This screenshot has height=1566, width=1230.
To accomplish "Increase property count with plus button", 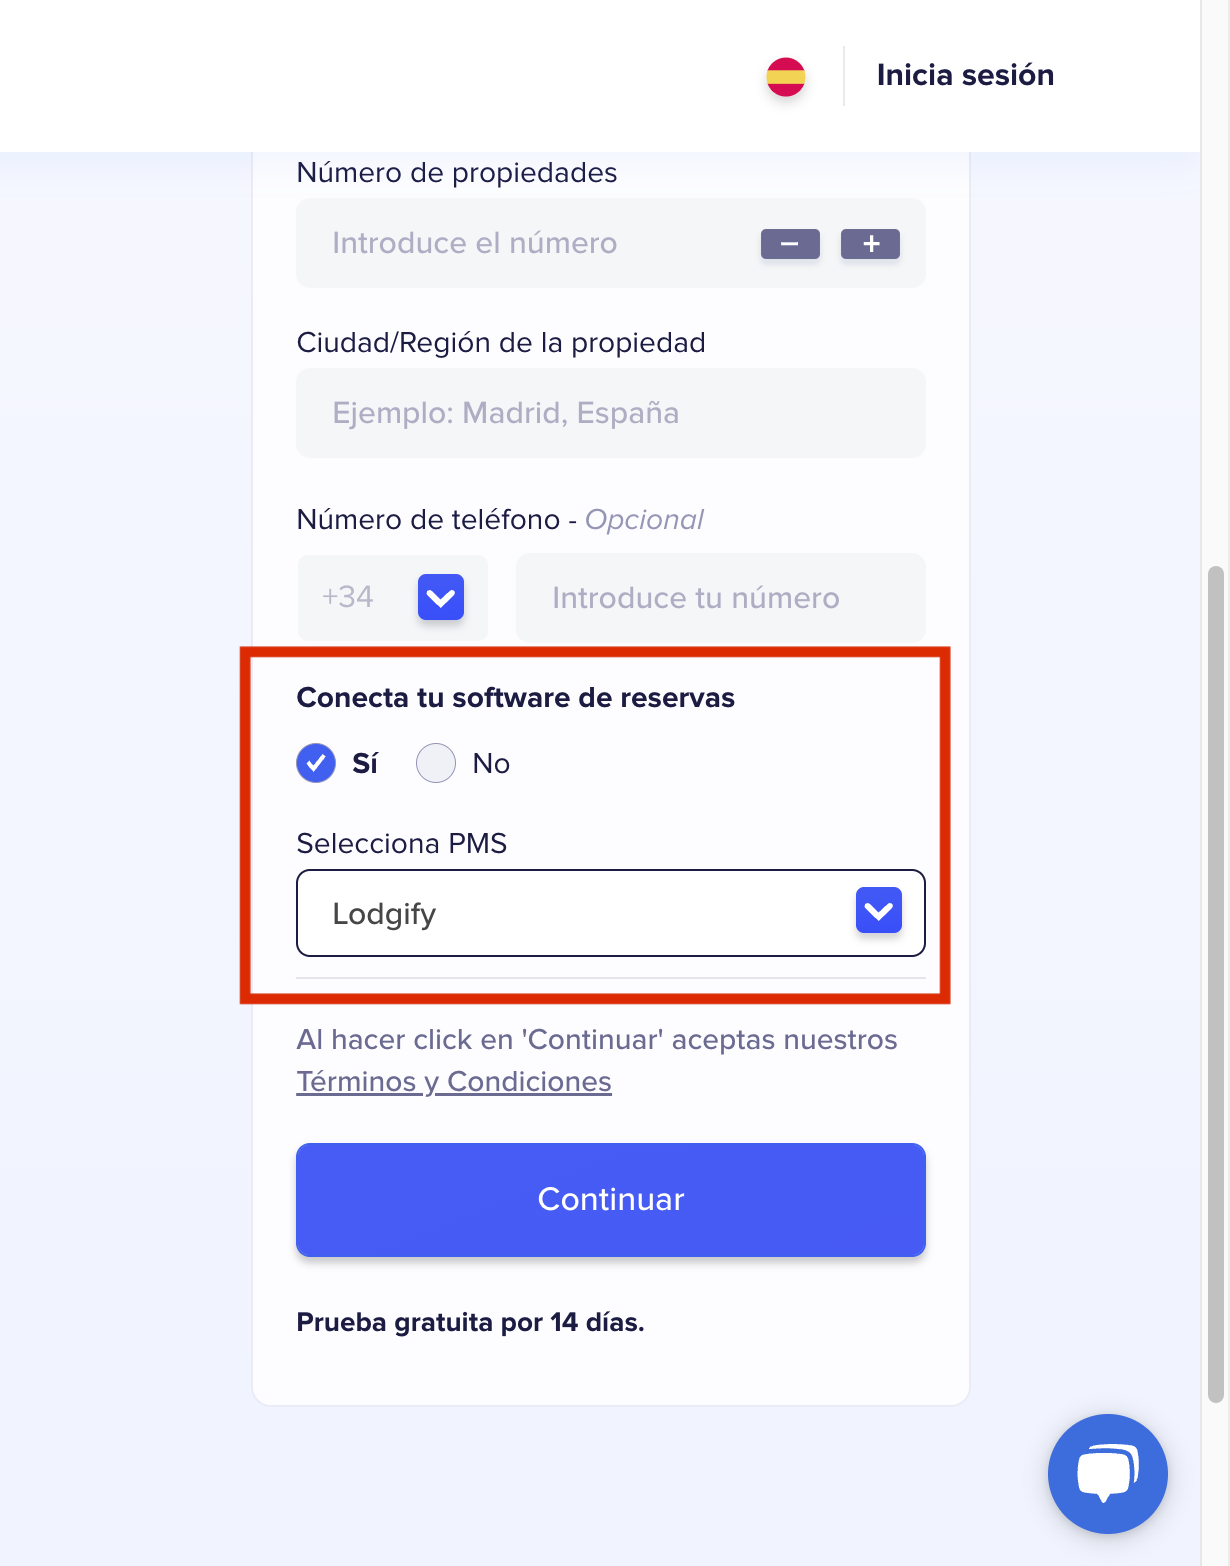I will [870, 244].
